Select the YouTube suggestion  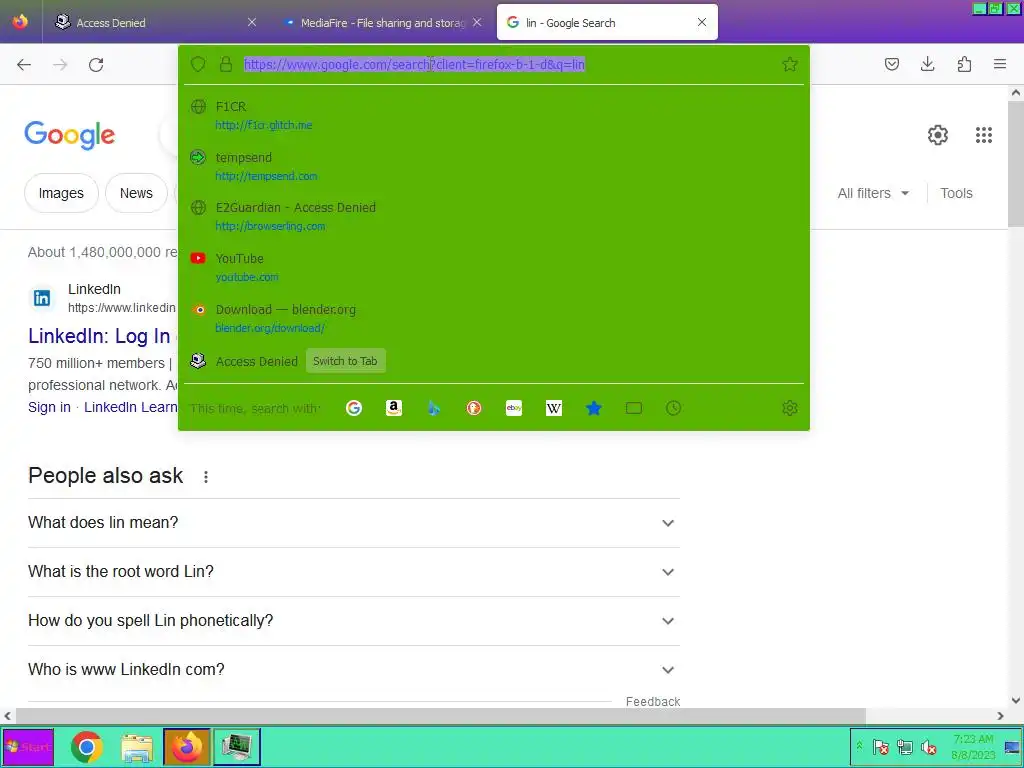(x=494, y=268)
